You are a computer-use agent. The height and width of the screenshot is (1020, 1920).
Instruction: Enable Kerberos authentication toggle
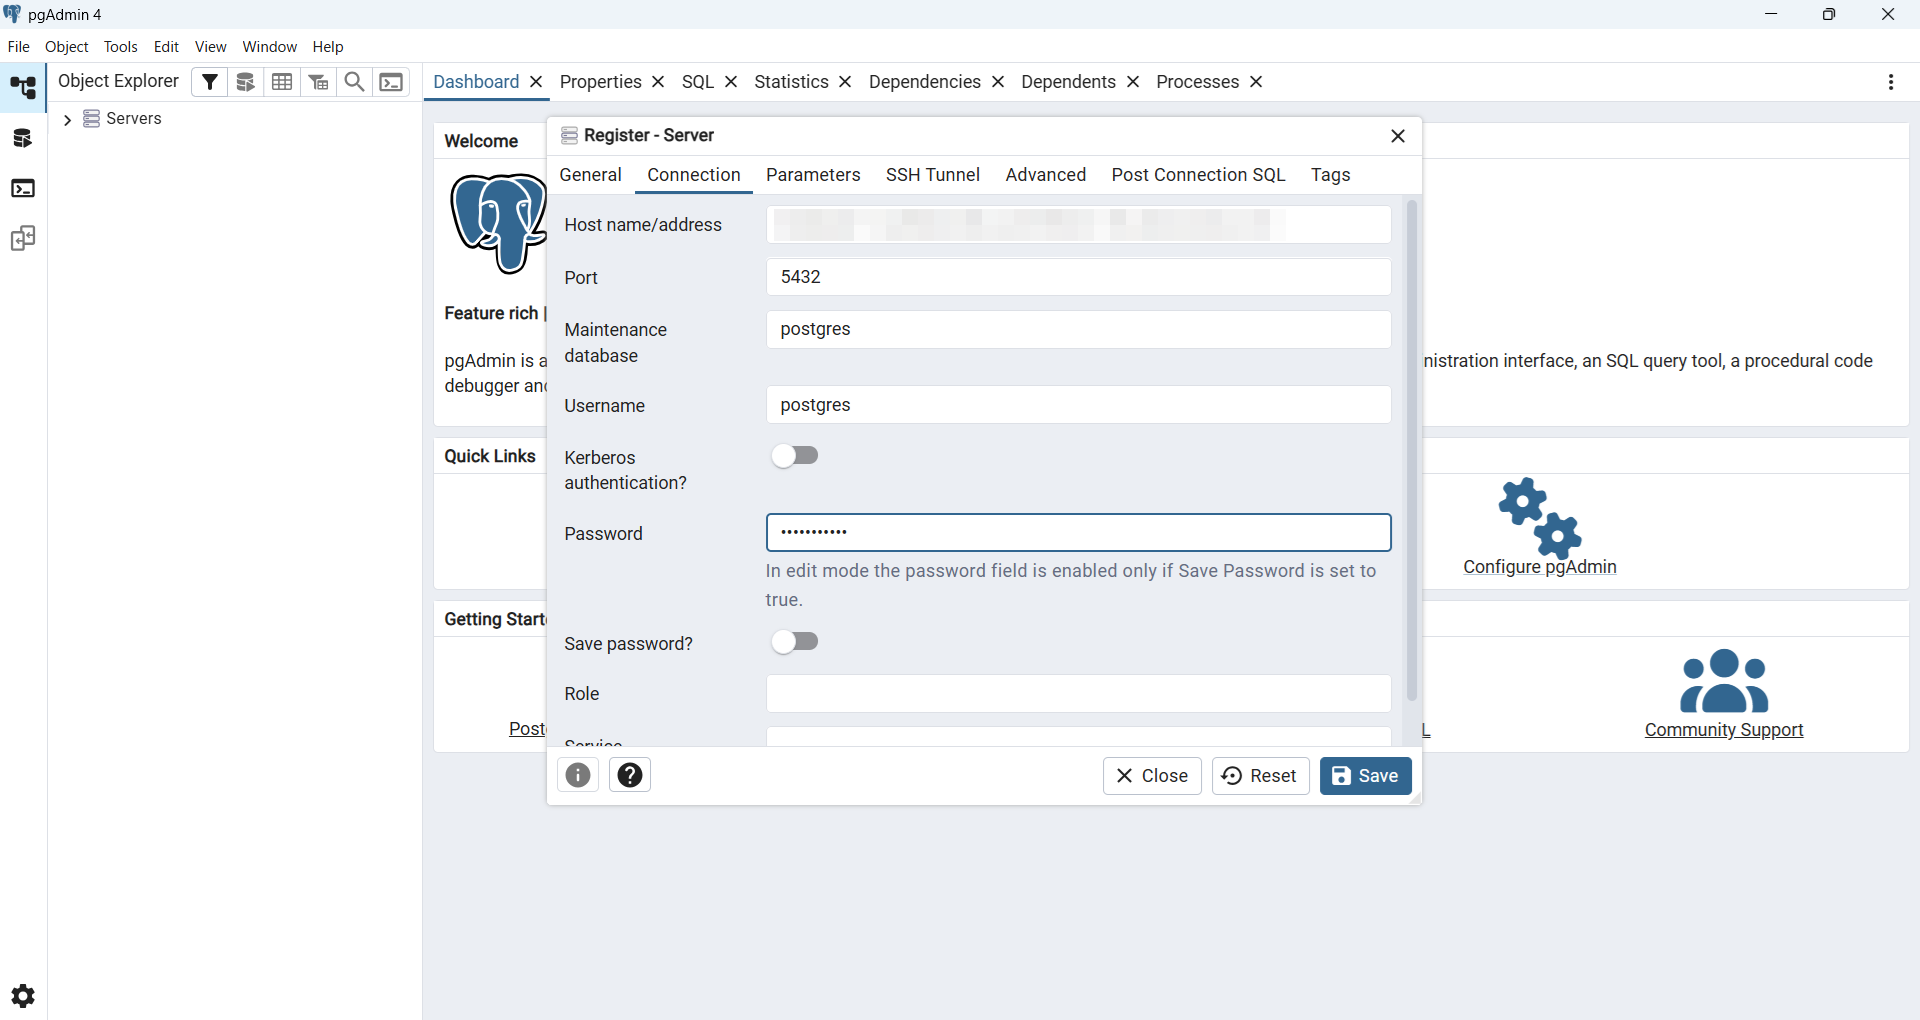coord(796,456)
